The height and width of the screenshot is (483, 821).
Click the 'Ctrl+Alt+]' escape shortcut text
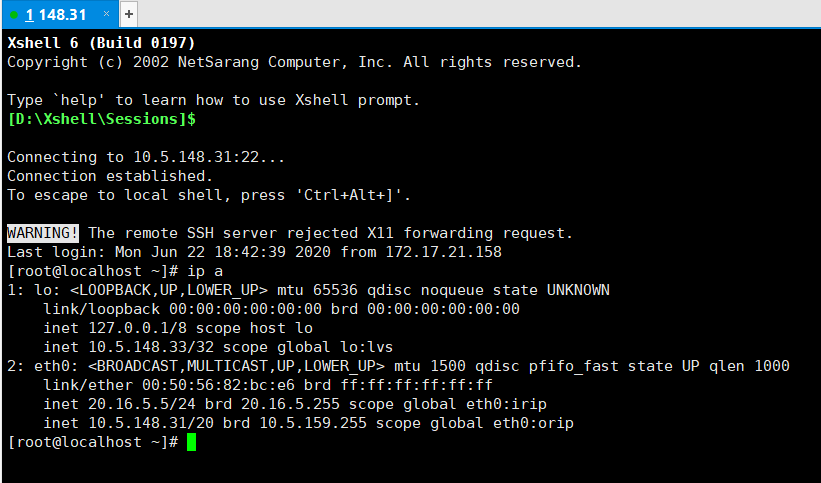pyautogui.click(x=350, y=195)
